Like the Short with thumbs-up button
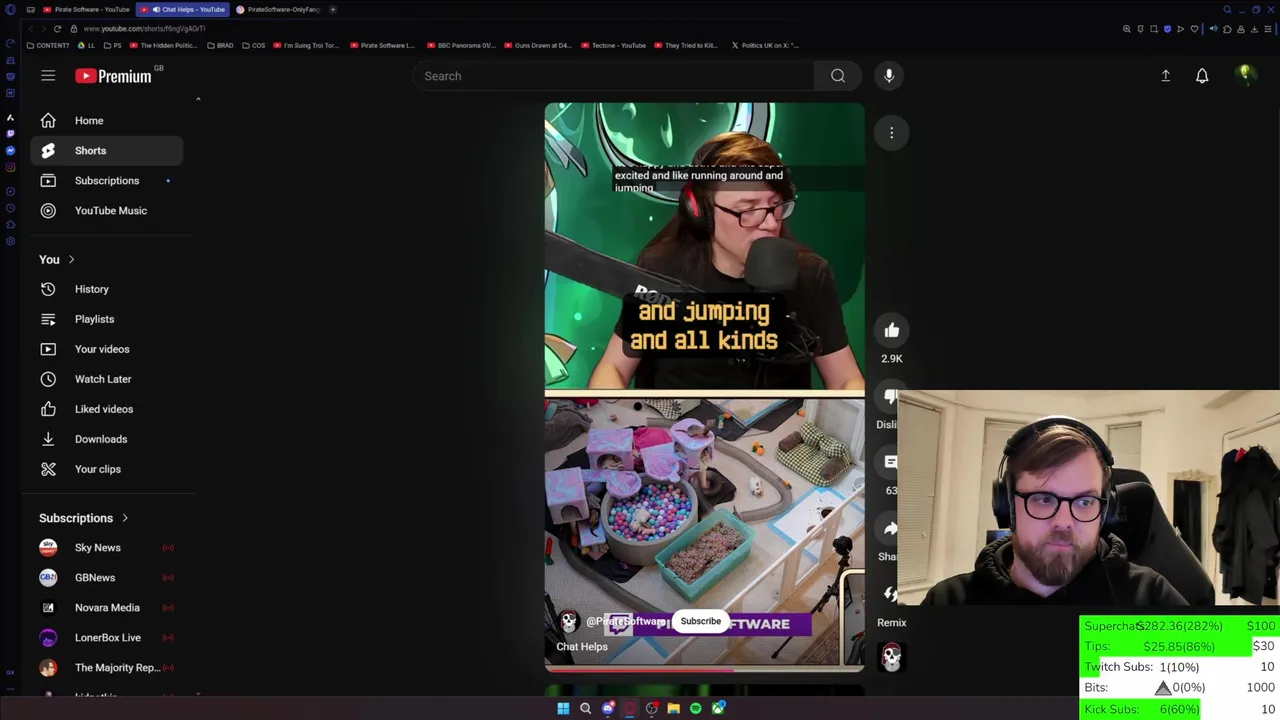Viewport: 1280px width, 720px height. [891, 331]
